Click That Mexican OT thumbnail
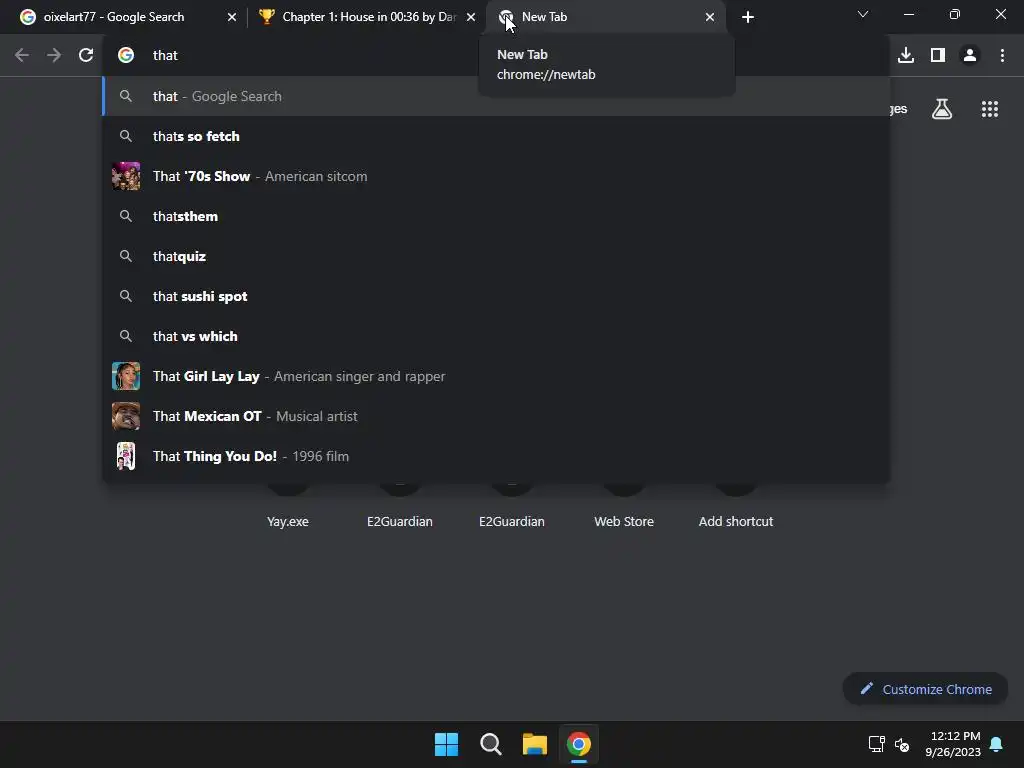The image size is (1024, 768). click(126, 416)
